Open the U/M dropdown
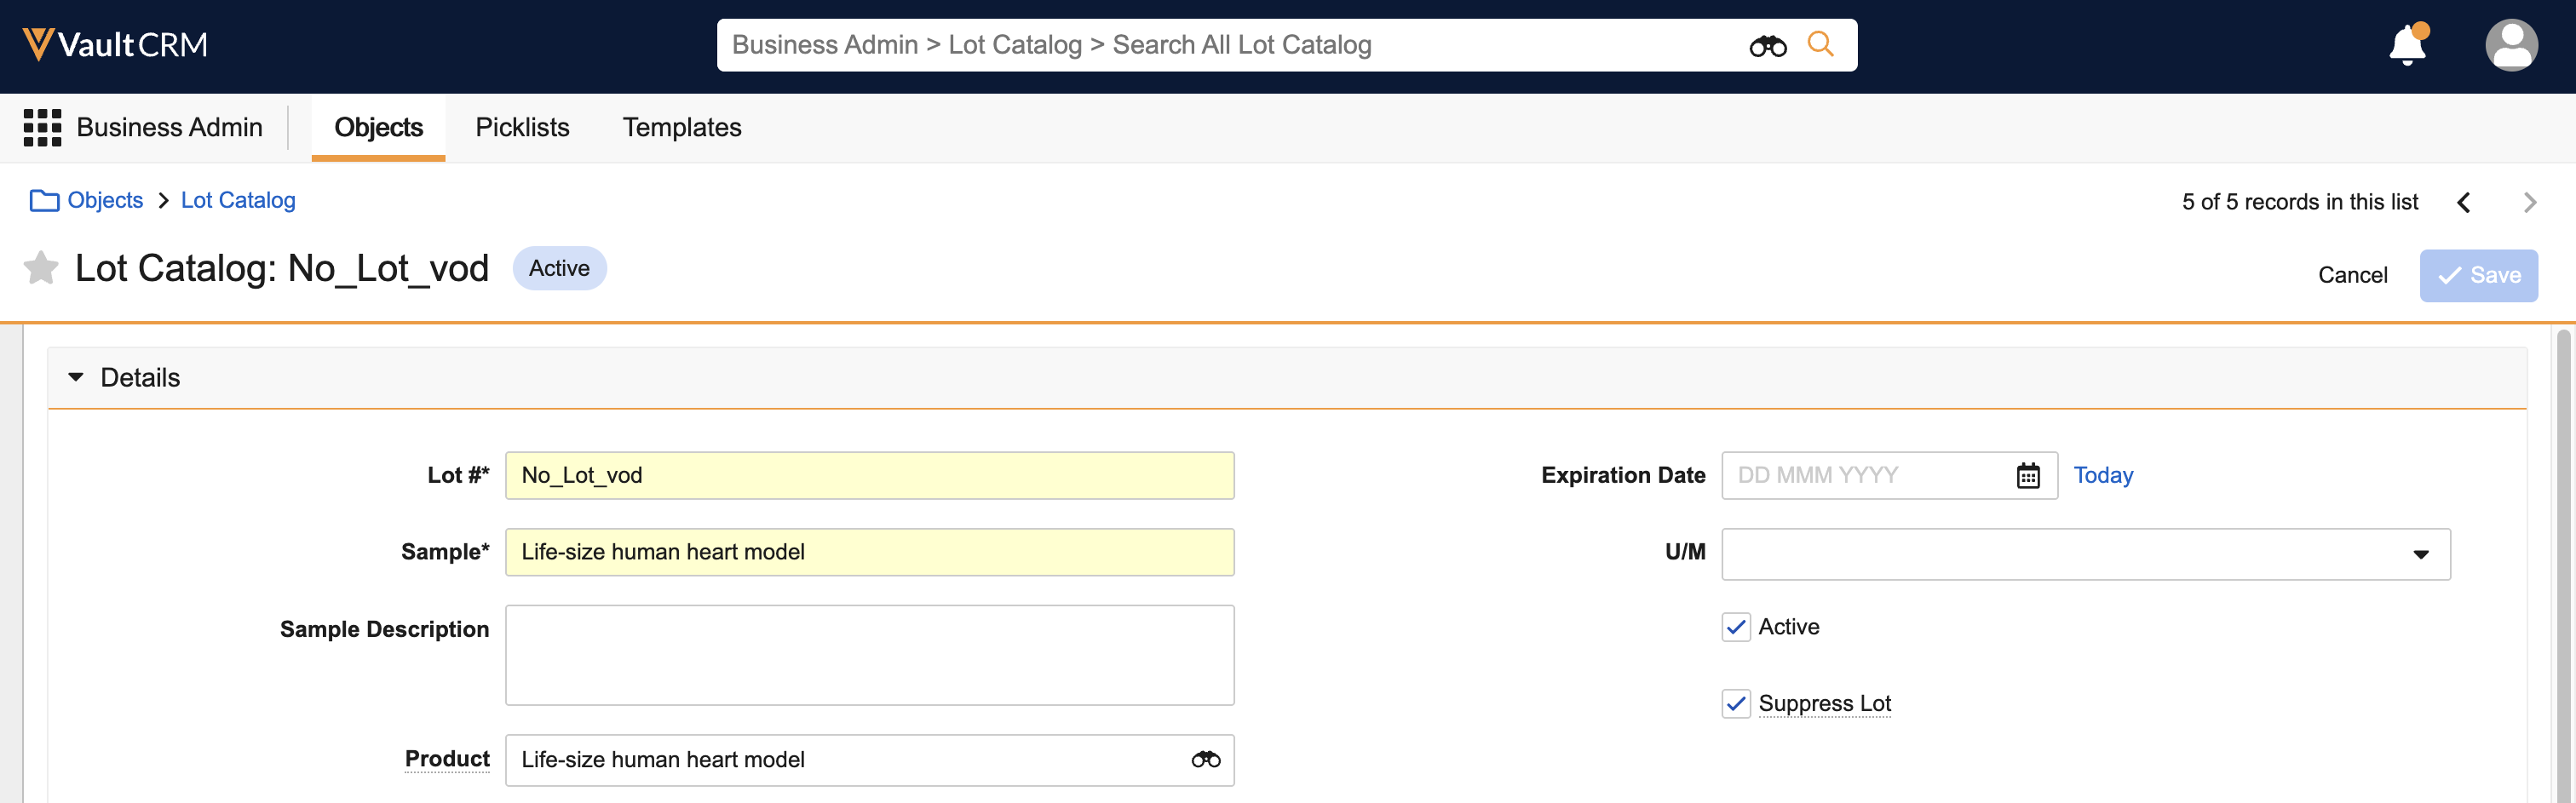Viewport: 2576px width, 803px height. point(2085,554)
